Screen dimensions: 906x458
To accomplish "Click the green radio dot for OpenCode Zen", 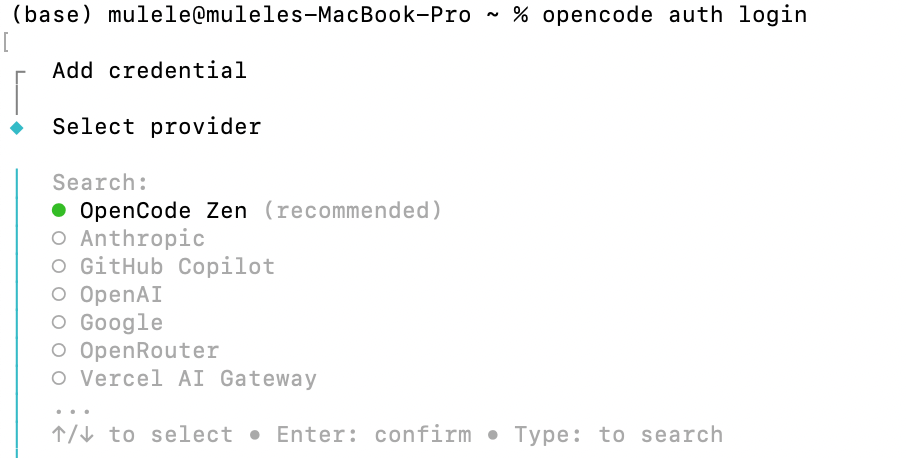I will [59, 210].
